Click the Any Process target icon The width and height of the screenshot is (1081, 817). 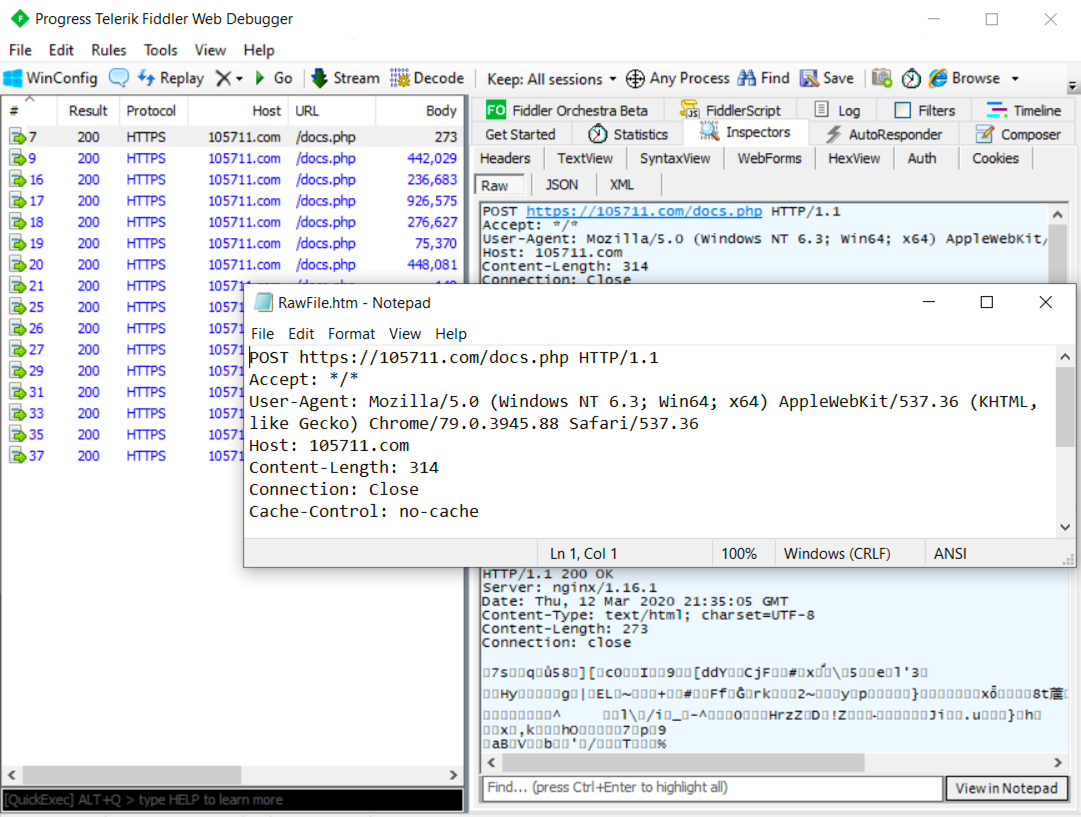pyautogui.click(x=635, y=79)
